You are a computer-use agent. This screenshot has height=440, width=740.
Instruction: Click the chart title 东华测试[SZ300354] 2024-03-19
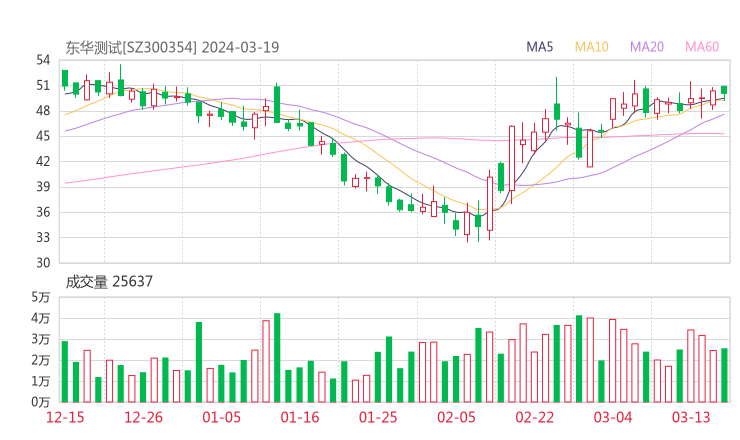point(172,48)
